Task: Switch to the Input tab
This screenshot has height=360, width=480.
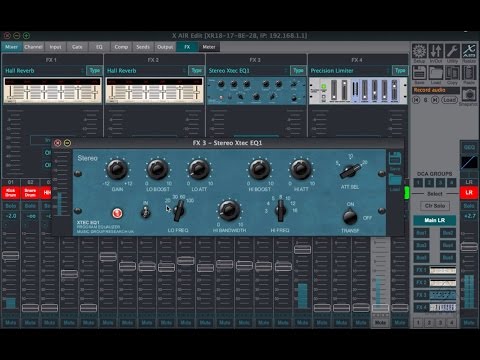Action: point(55,47)
